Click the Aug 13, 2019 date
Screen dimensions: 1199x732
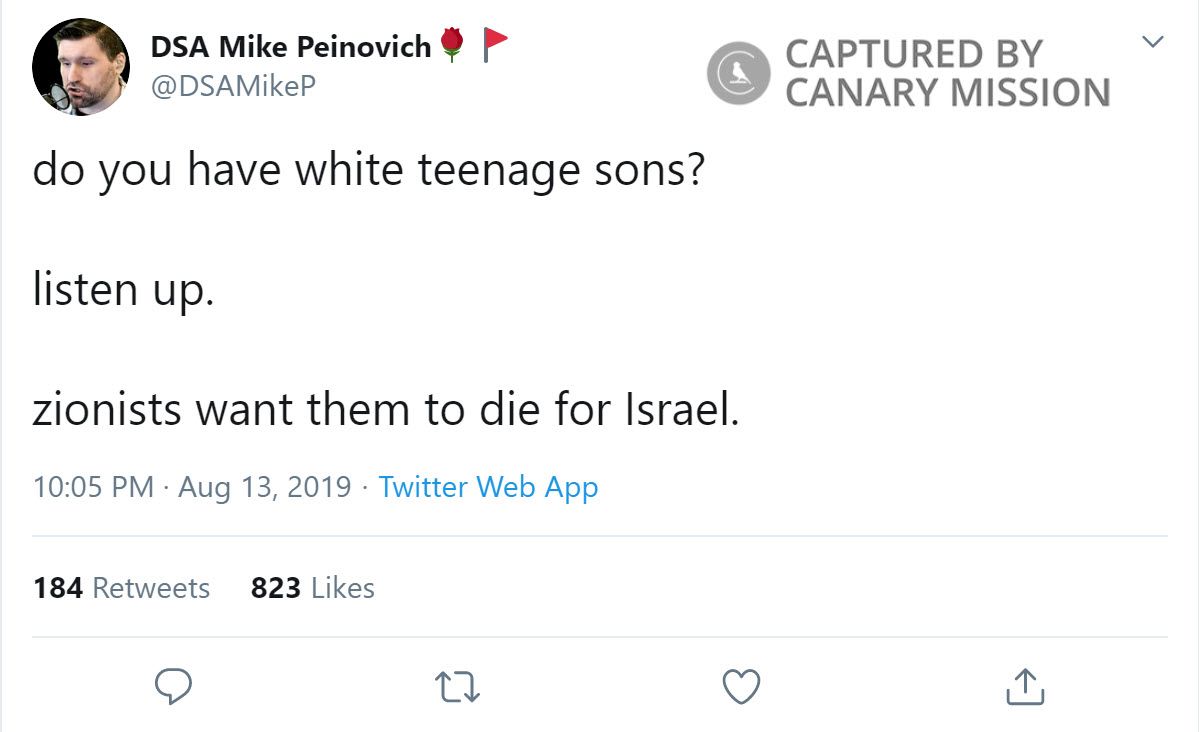click(x=265, y=488)
